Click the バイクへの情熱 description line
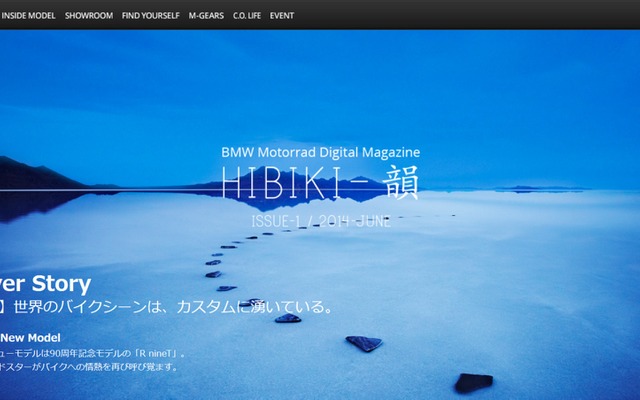Viewport: 640px width, 400px height. [x=89, y=367]
